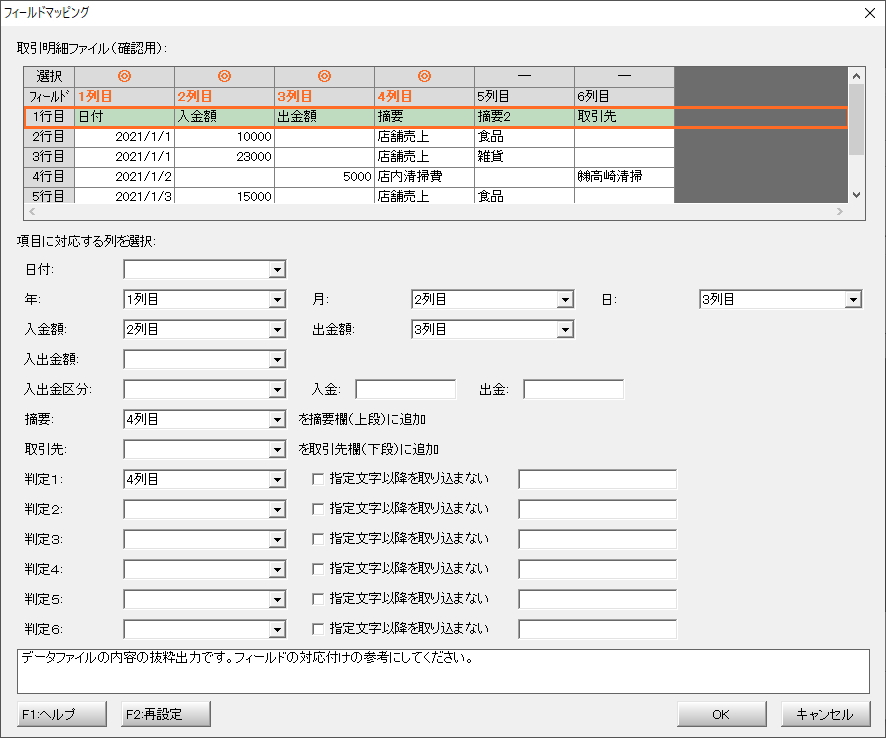Toggle 判定3 指定文字以降を取り込まない checkbox

tap(318, 539)
